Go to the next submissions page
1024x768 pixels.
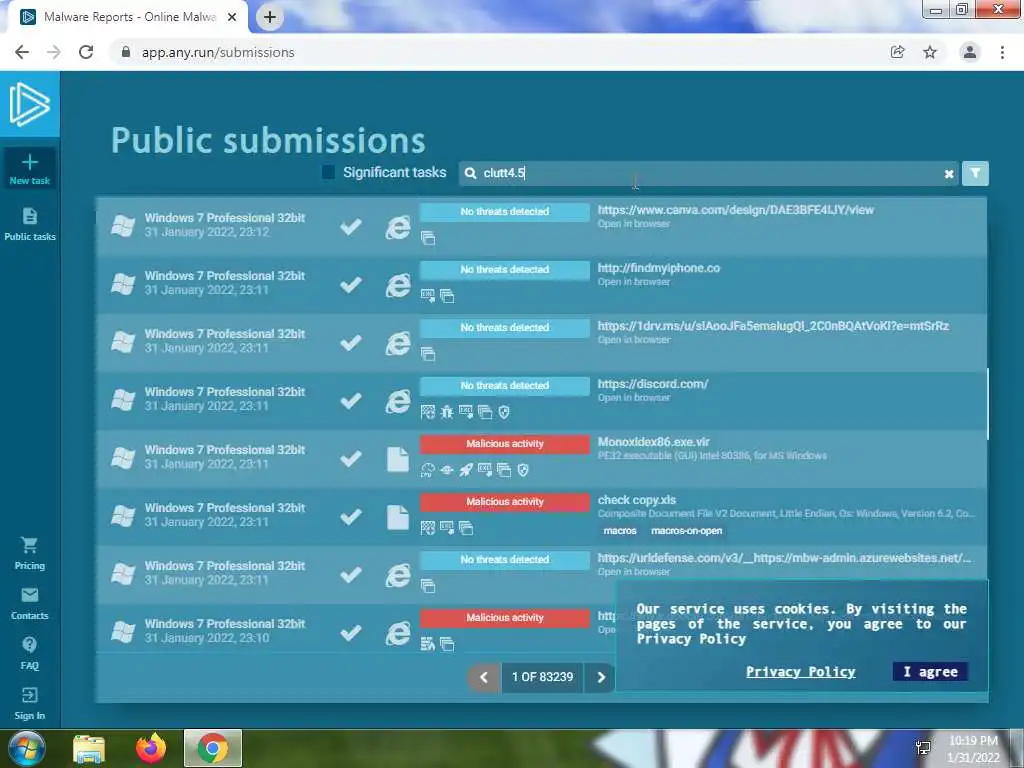click(x=600, y=677)
